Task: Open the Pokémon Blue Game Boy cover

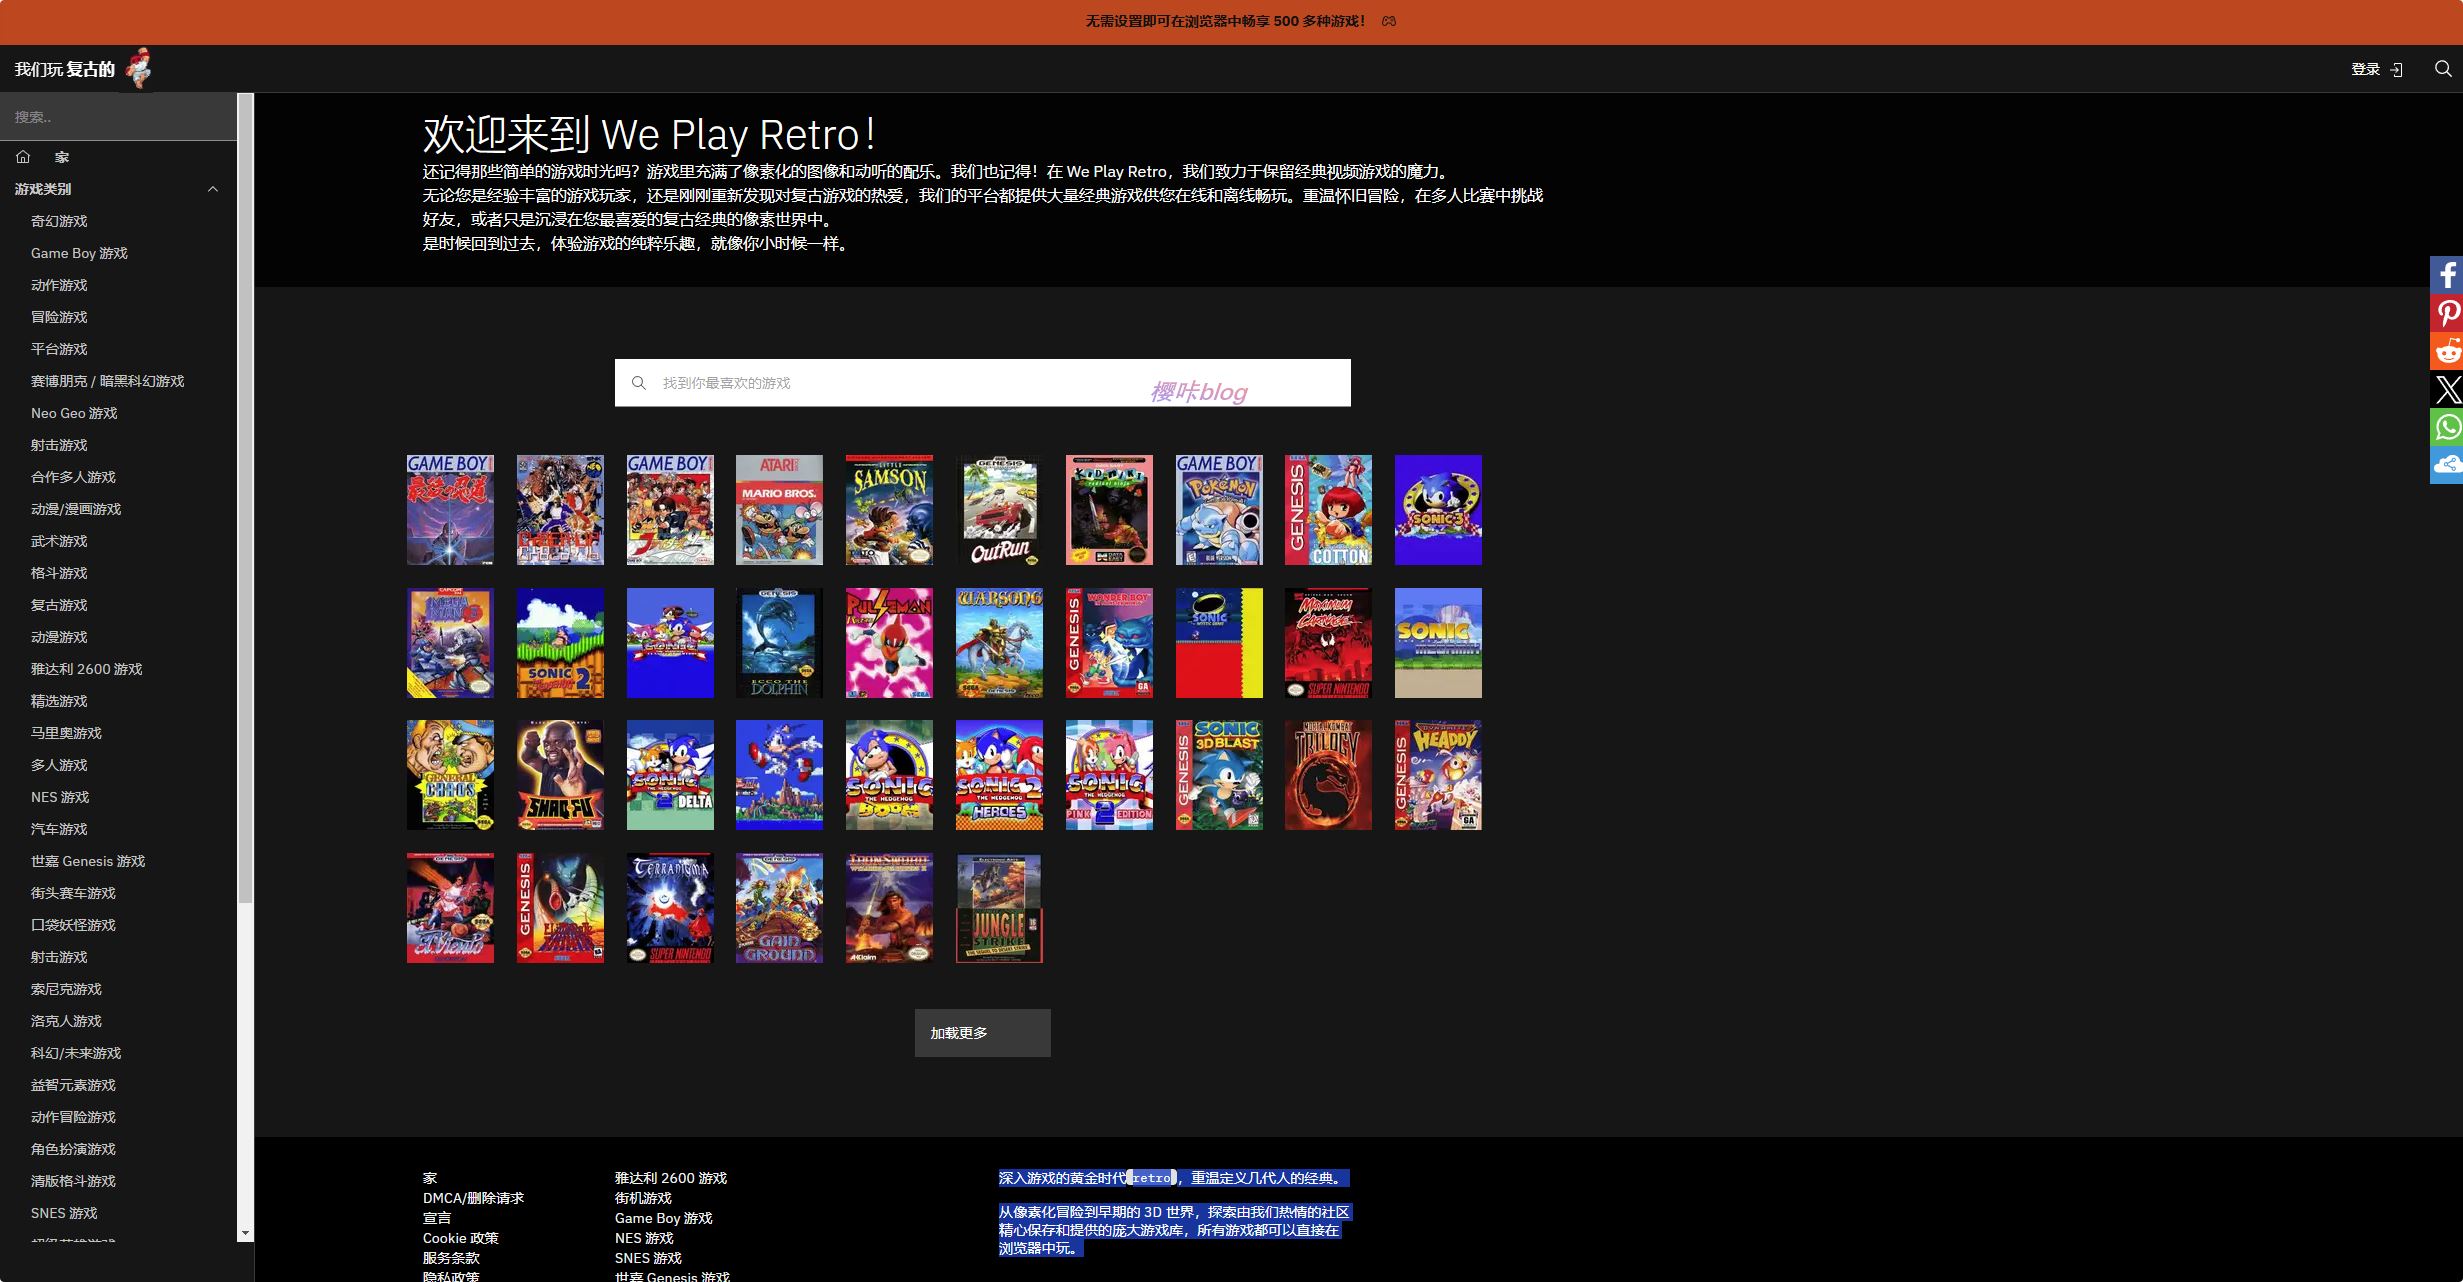Action: coord(1219,510)
